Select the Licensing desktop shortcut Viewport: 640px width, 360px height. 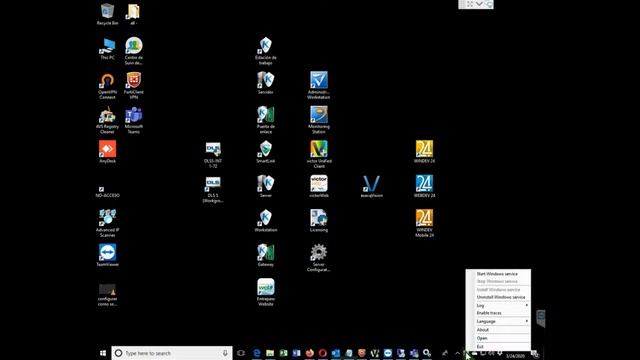[x=319, y=221]
